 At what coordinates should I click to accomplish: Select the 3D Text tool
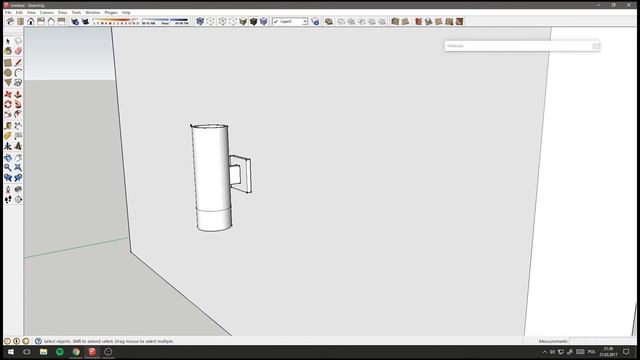click(18, 146)
